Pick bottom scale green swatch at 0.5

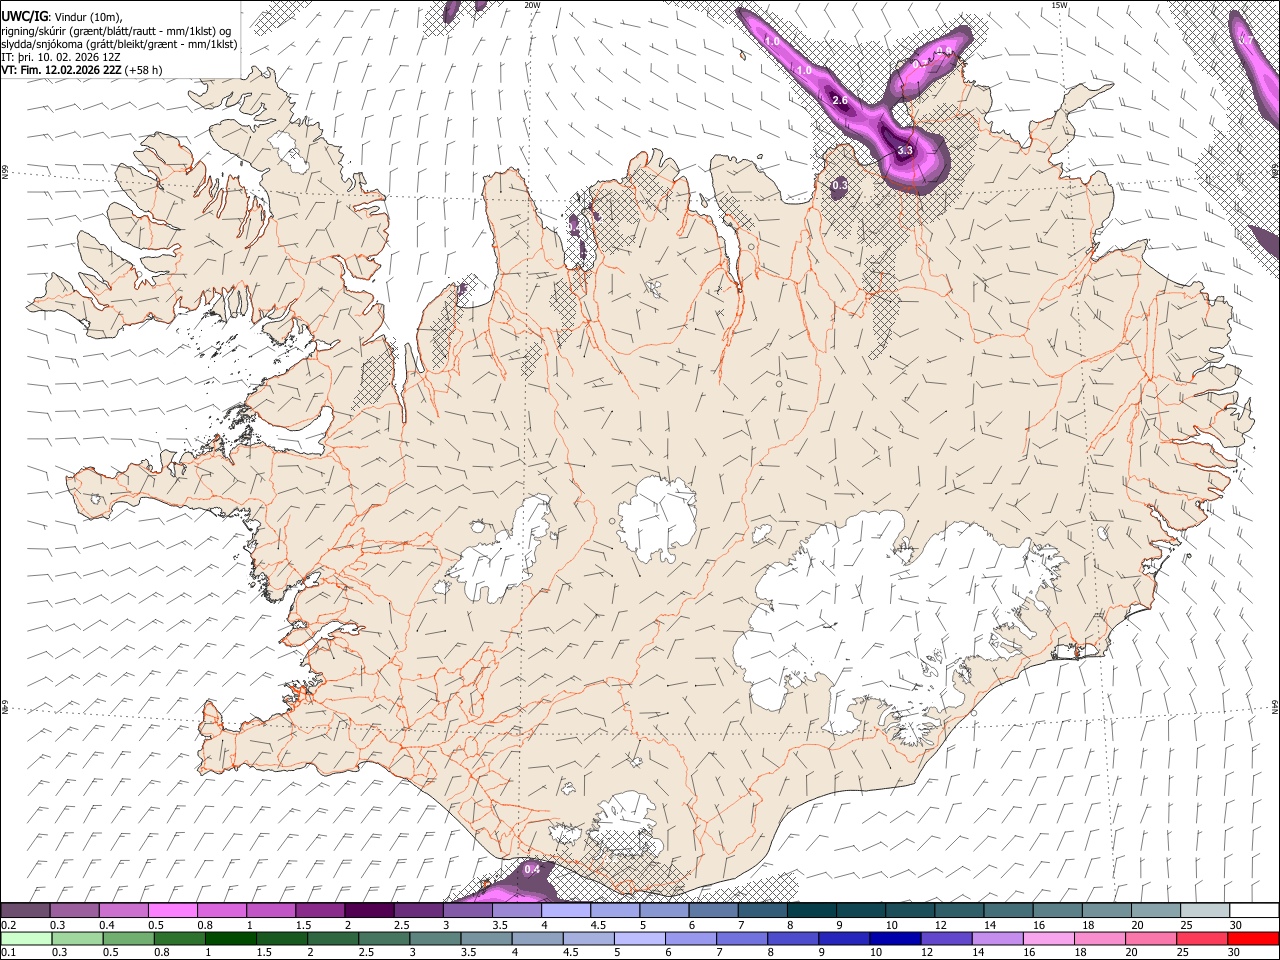pos(128,938)
